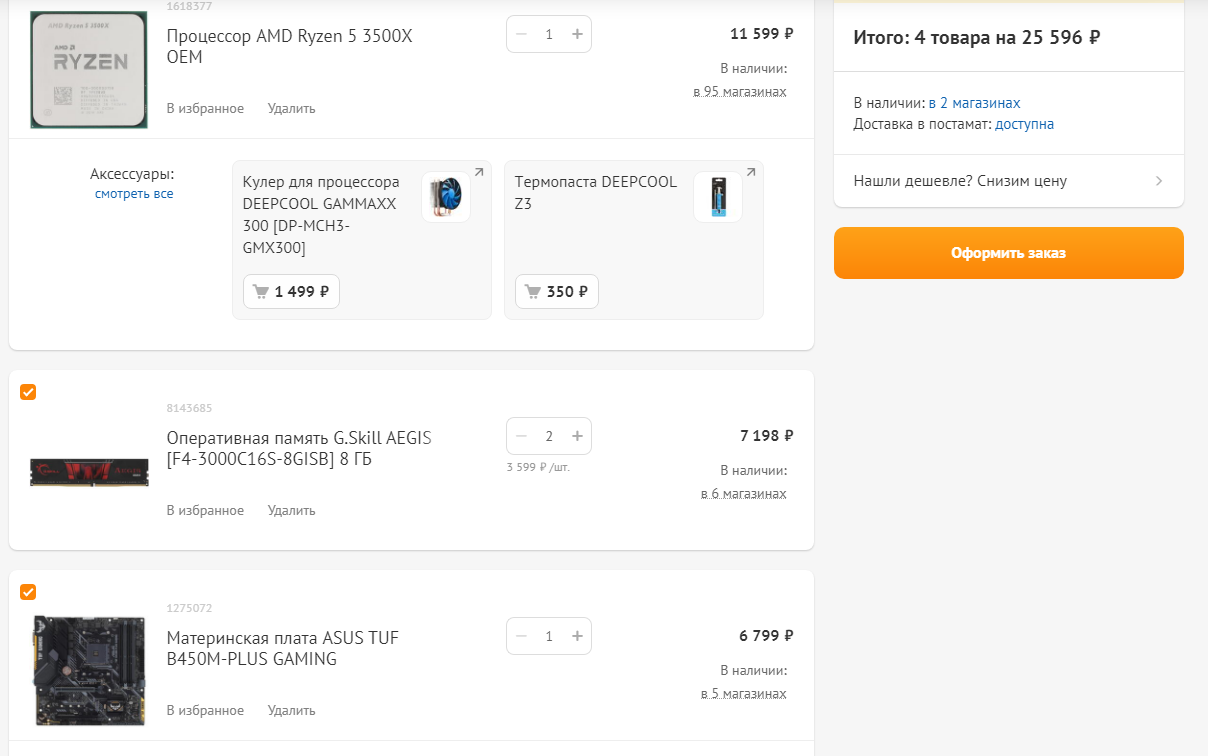Viewport: 1208px width, 756px height.
Task: Decrease Ryzen 5 3500X quantity with minus
Action: (521, 34)
